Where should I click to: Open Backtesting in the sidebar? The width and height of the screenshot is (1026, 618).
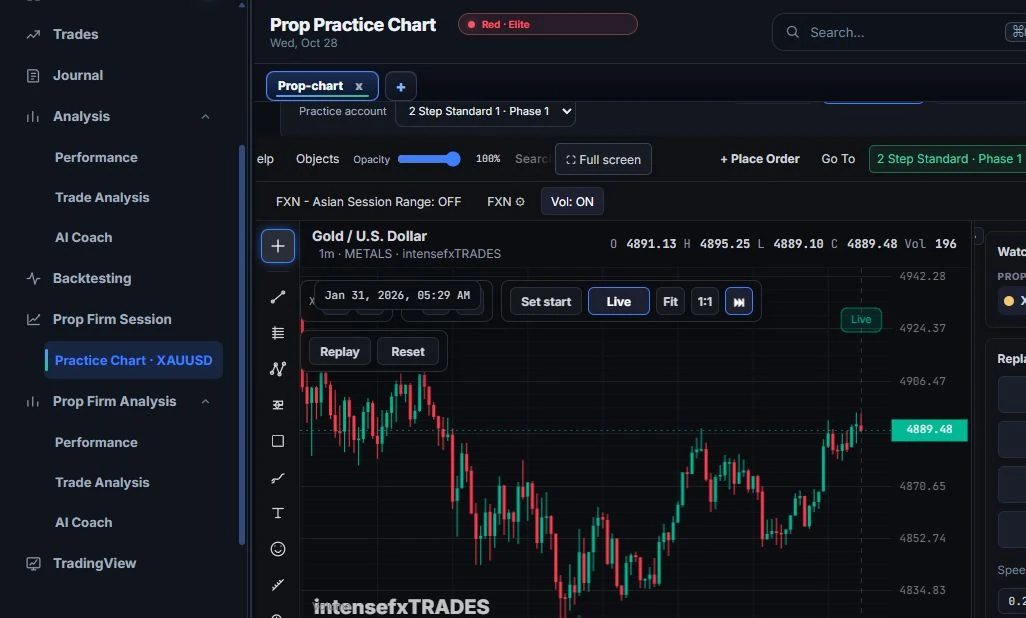point(92,278)
